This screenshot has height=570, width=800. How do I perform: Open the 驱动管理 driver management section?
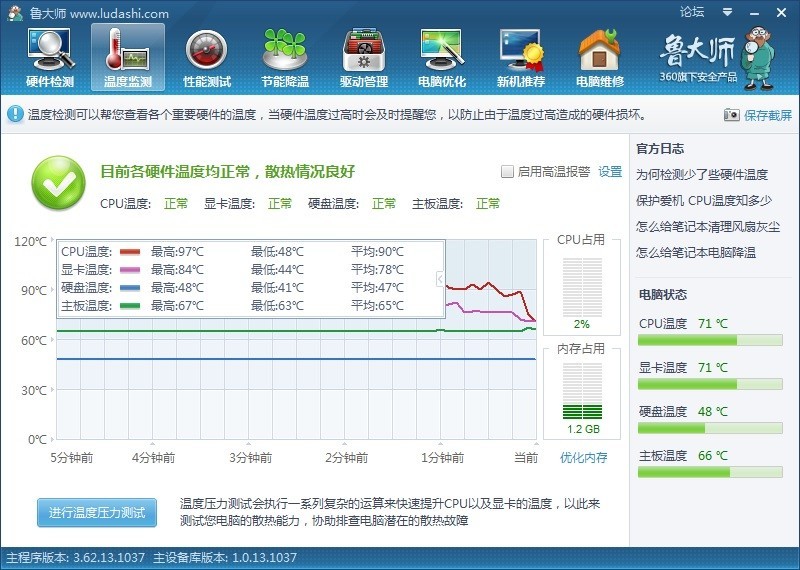coord(364,58)
